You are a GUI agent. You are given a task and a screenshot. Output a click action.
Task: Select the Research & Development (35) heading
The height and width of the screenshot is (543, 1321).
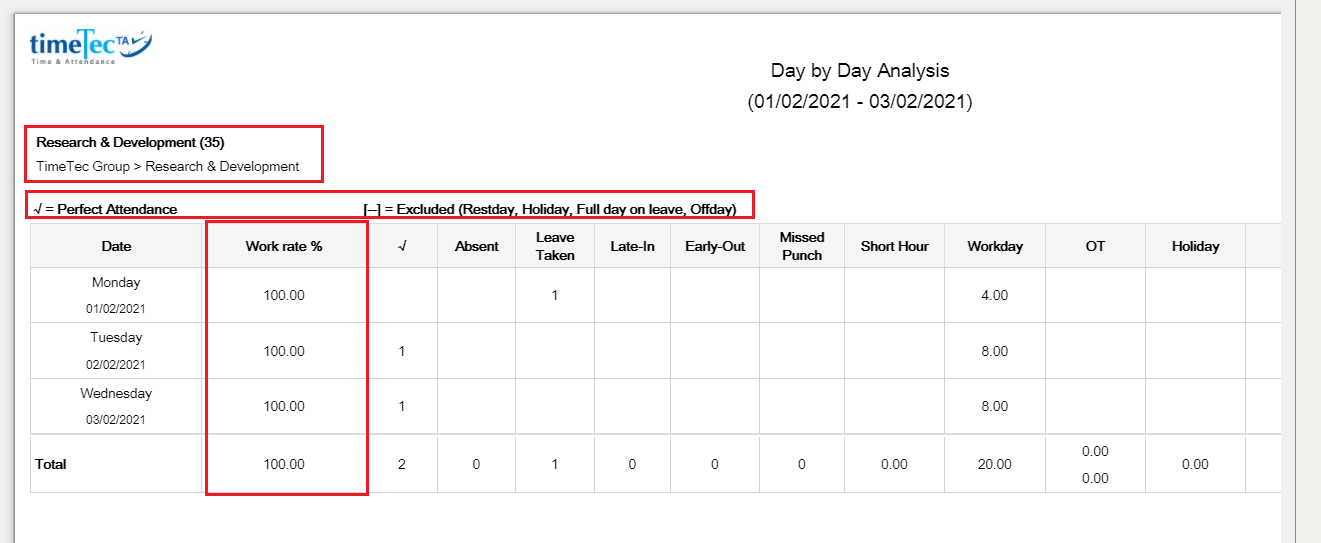click(130, 142)
